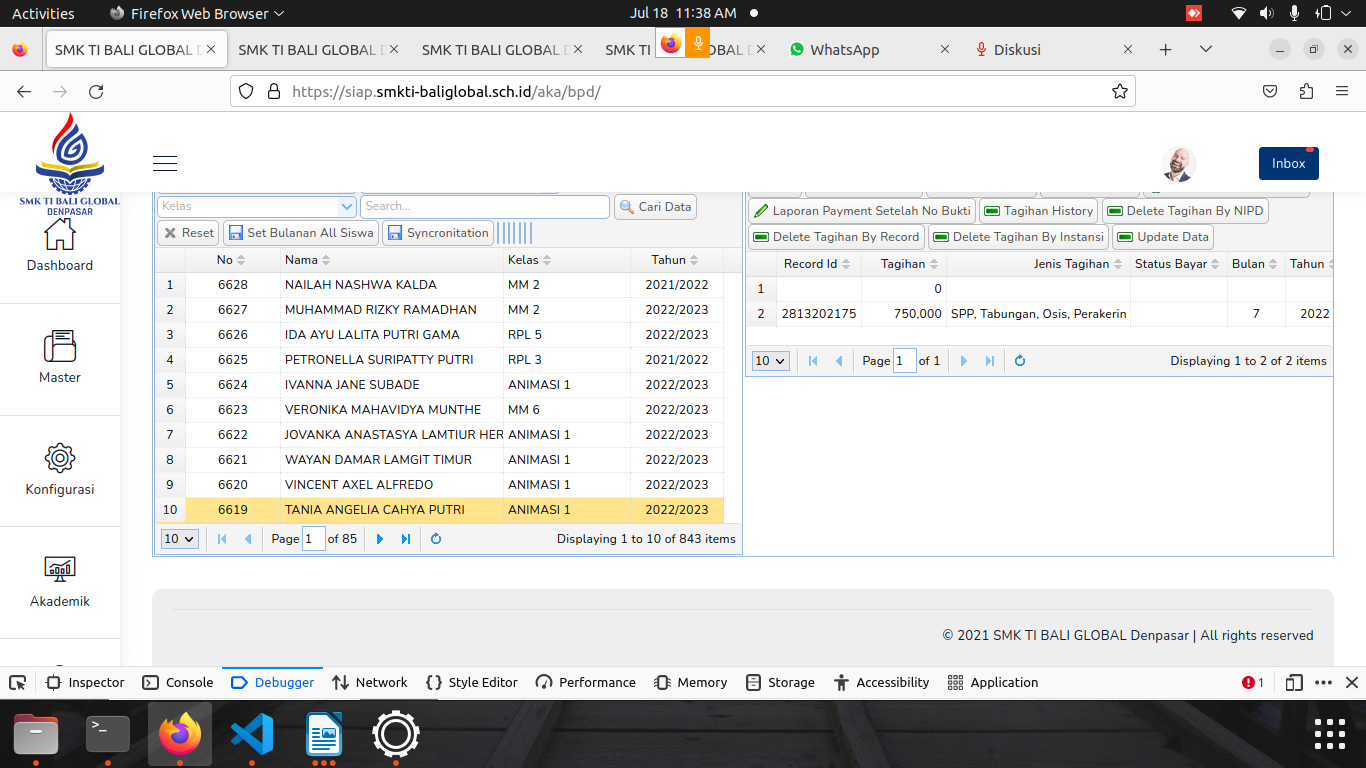Expand the Kelas dropdown filter

click(347, 207)
